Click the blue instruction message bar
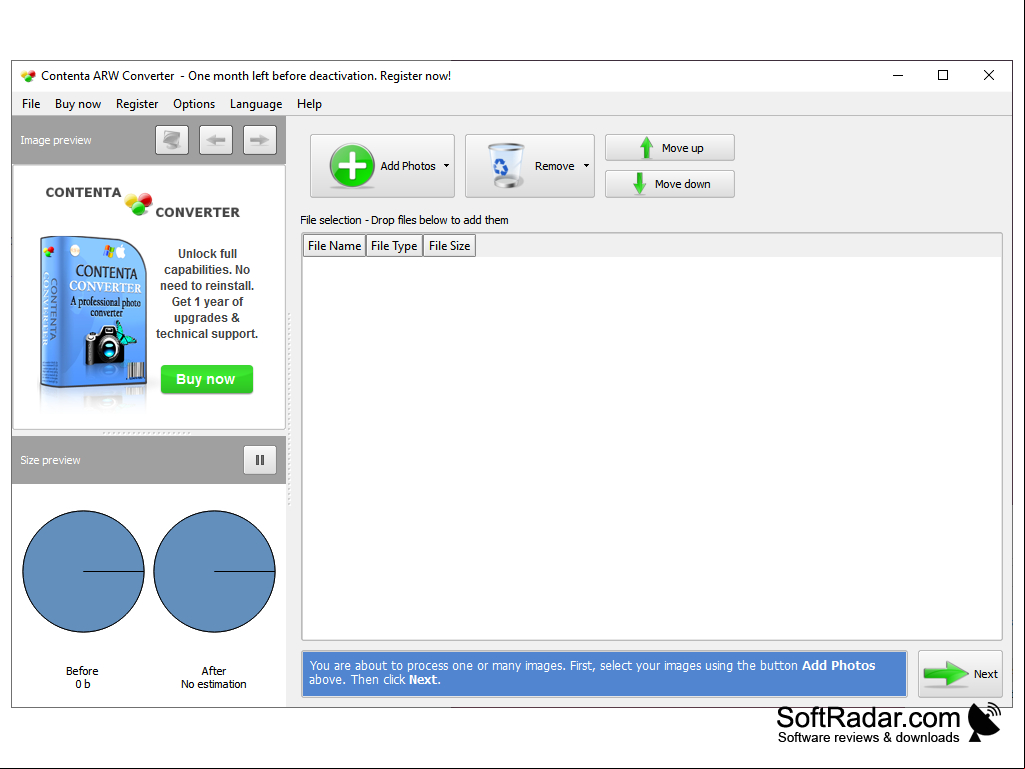The width and height of the screenshot is (1025, 769). [x=605, y=674]
